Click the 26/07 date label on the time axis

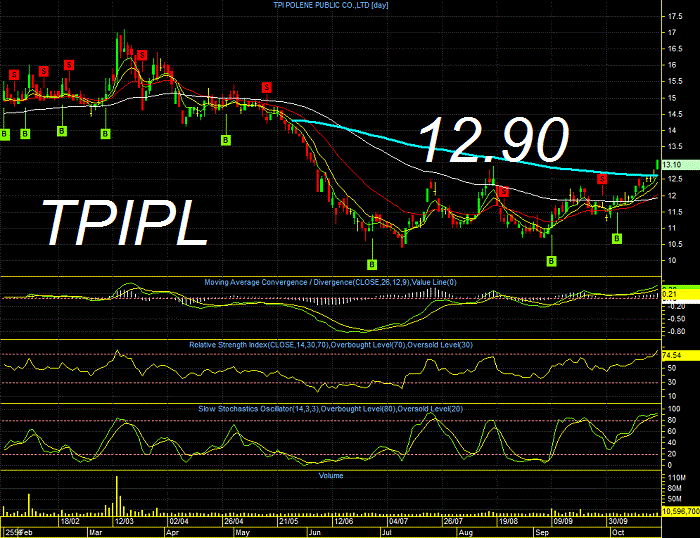[x=453, y=521]
